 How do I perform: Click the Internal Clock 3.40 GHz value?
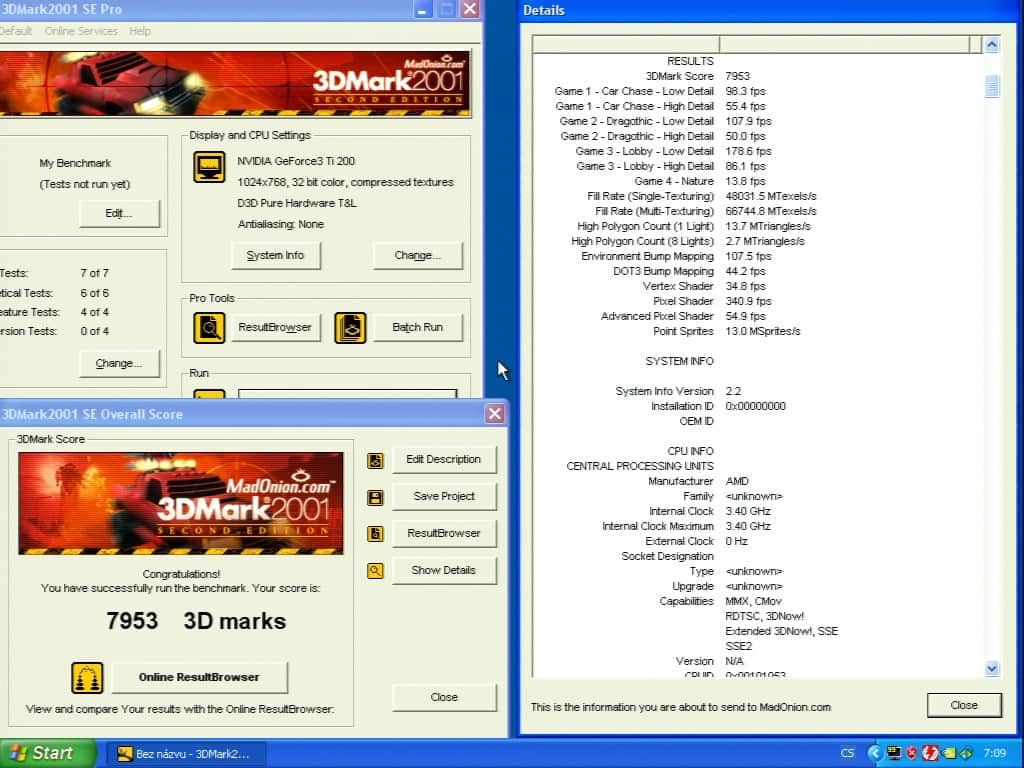click(x=748, y=511)
